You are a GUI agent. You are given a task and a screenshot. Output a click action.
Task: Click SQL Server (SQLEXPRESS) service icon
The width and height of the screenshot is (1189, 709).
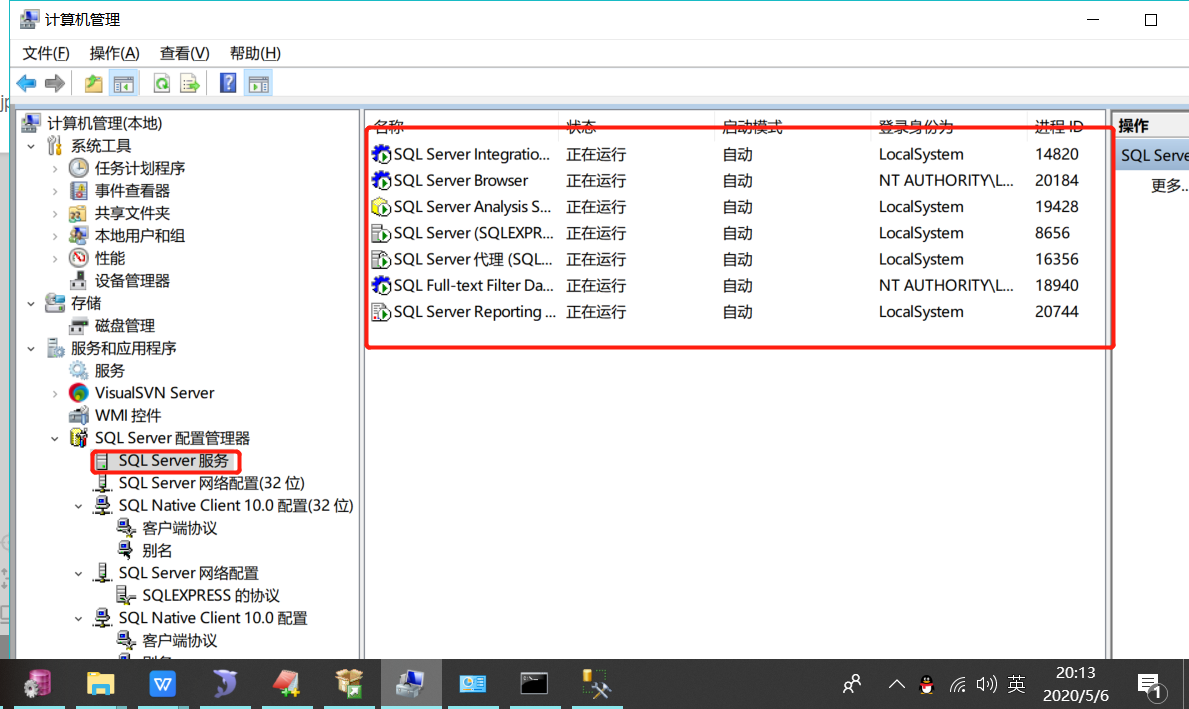(x=381, y=234)
